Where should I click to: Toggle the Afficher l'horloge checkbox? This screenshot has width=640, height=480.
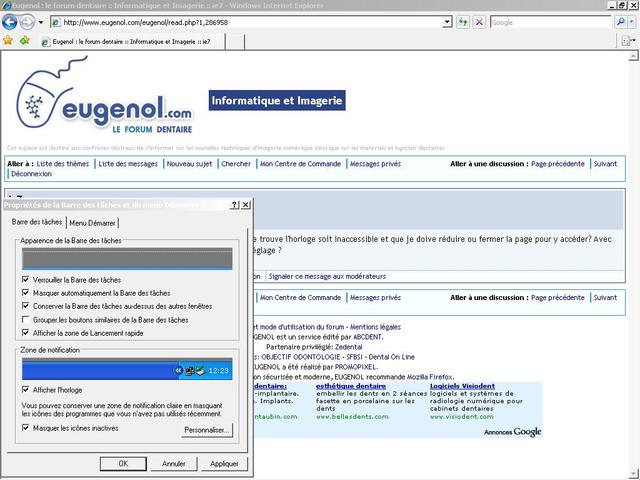[x=26, y=389]
